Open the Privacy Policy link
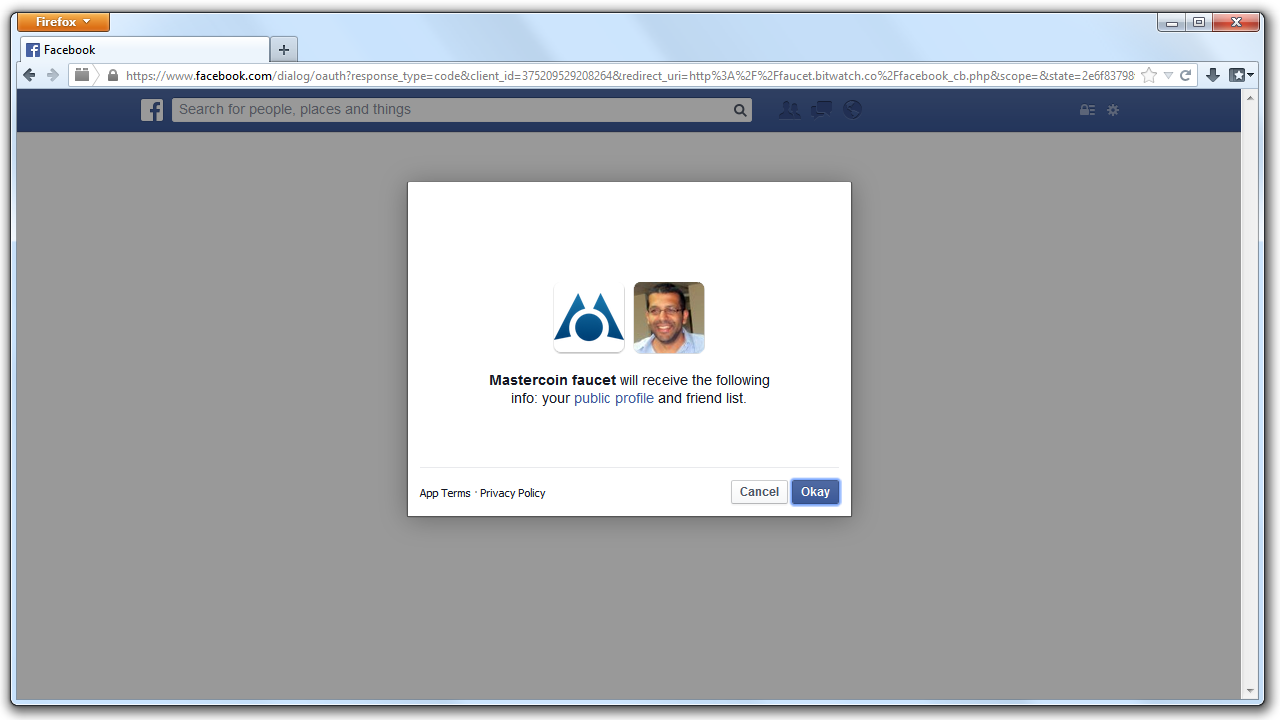The width and height of the screenshot is (1280, 720). coord(513,493)
